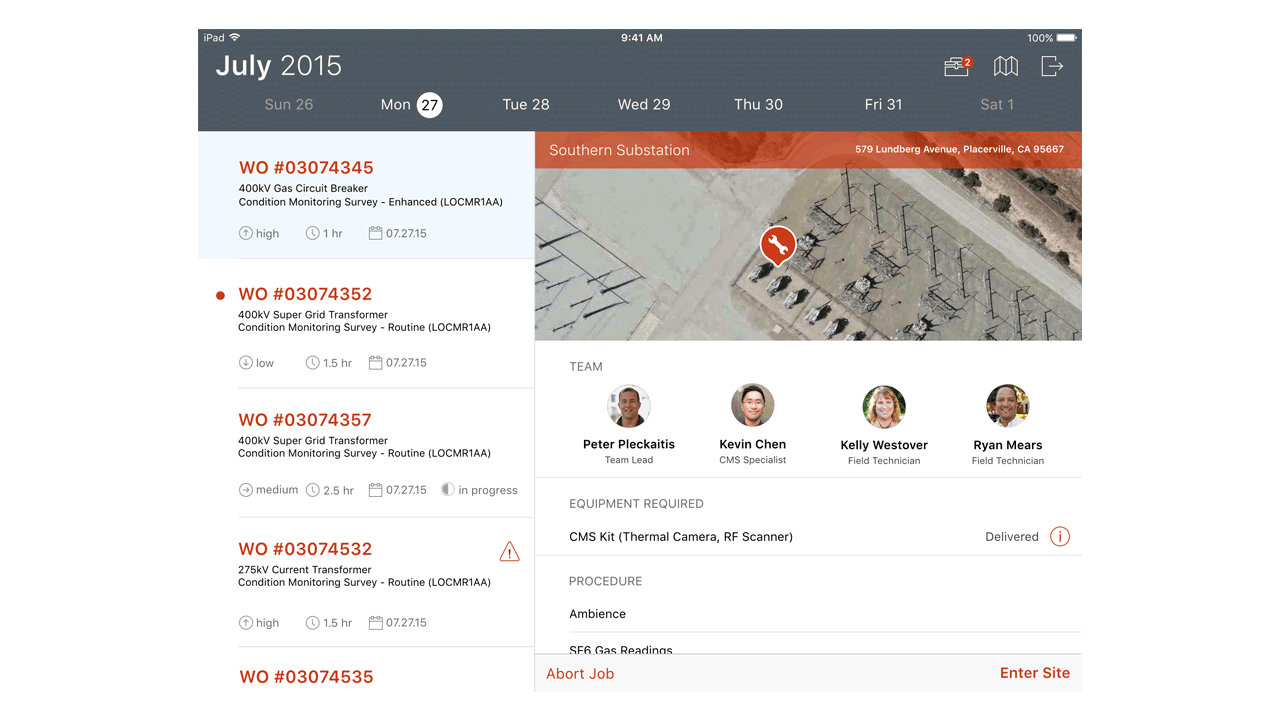Select Sun 26 in the week bar
The height and width of the screenshot is (720, 1280).
tap(289, 104)
